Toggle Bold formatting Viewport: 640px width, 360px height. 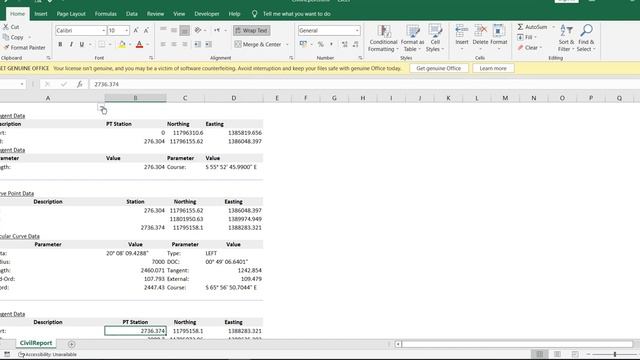(x=60, y=44)
